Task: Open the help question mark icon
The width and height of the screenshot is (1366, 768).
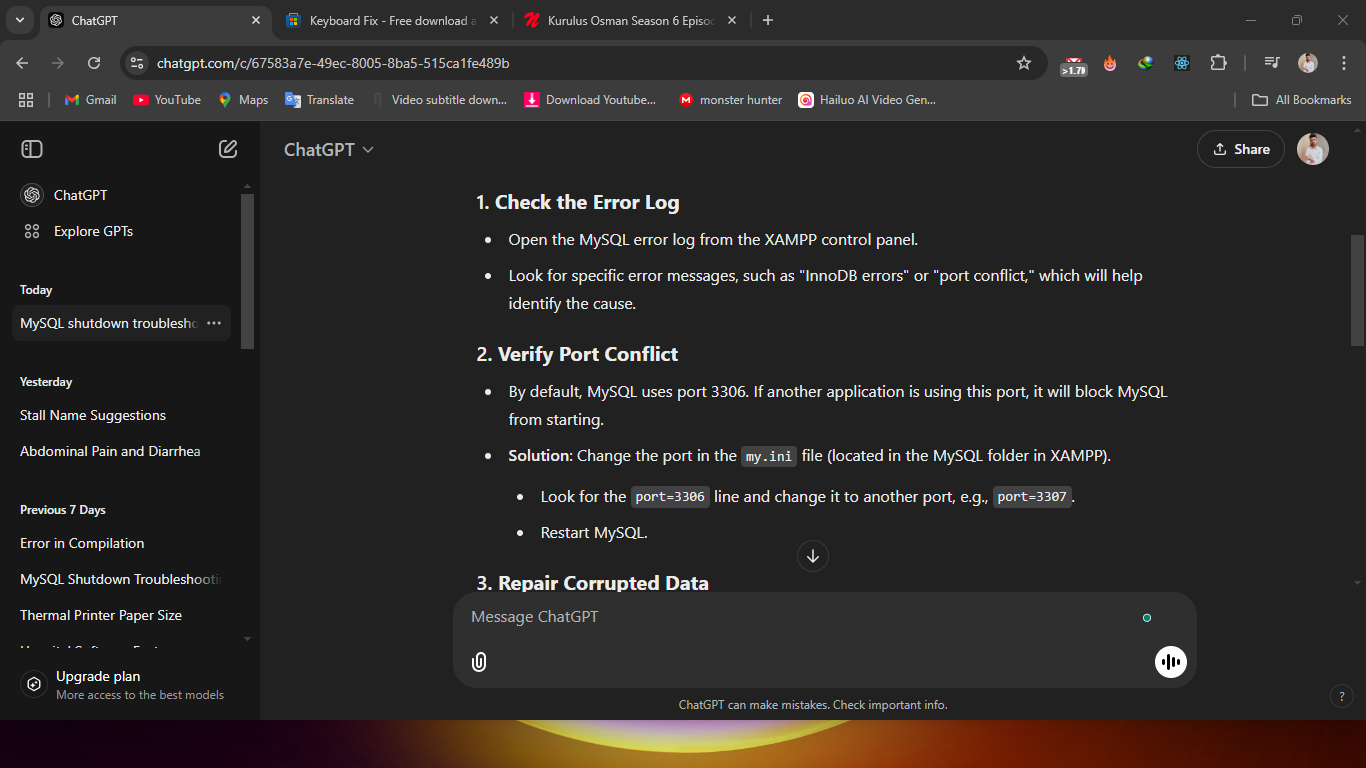Action: pos(1340,696)
